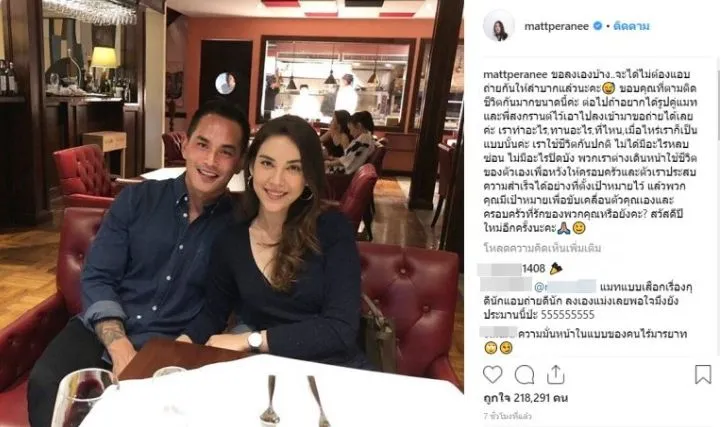The width and height of the screenshot is (724, 427).
Task: Select the comment ความมั่นหน้าในแบบของคนไร้มารยาท
Action: pyautogui.click(x=603, y=333)
